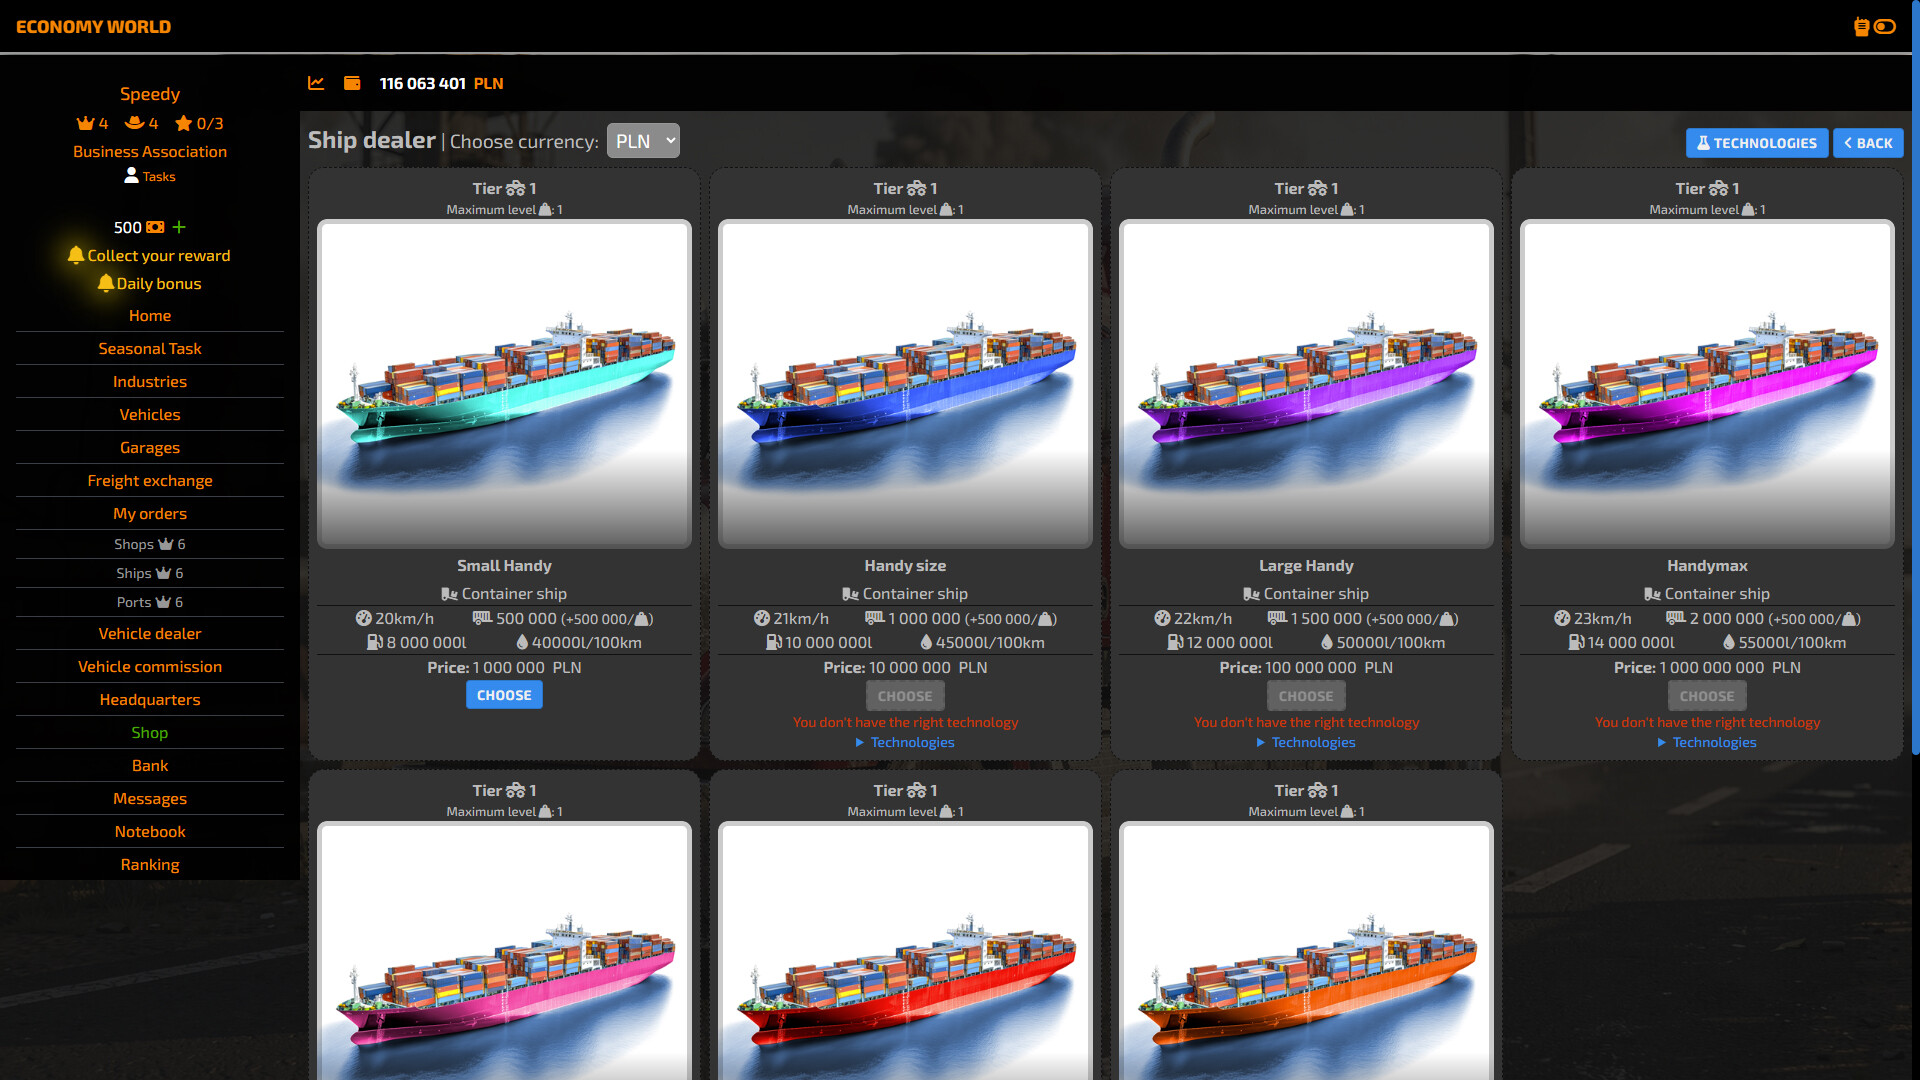The width and height of the screenshot is (1920, 1080).
Task: Flip the toggle switch in top-right corner
Action: coord(1885,27)
